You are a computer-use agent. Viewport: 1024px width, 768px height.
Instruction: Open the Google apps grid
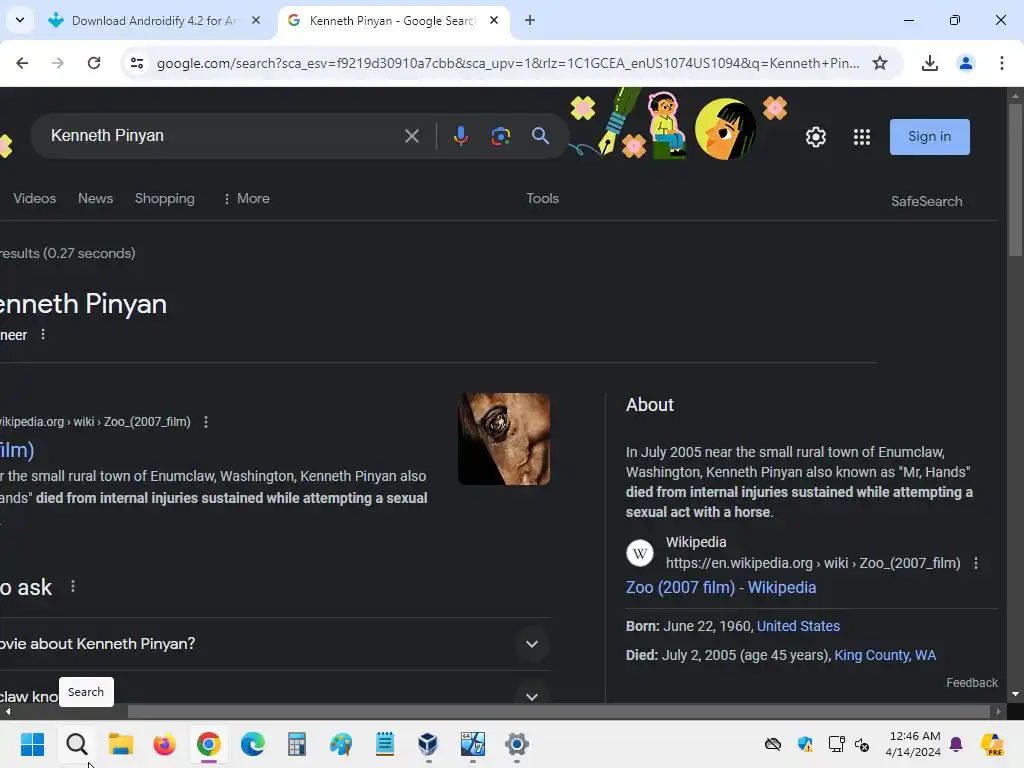tap(861, 136)
